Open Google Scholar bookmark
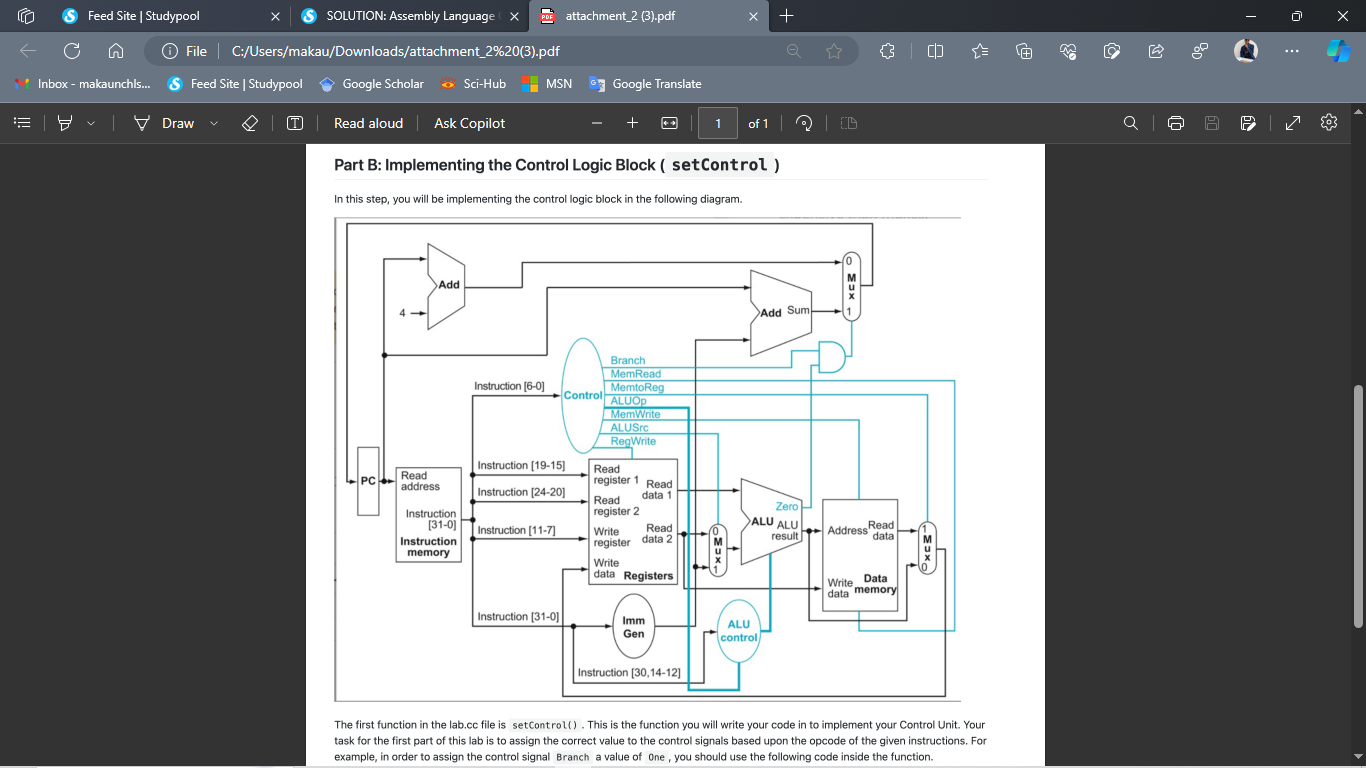 (x=371, y=84)
